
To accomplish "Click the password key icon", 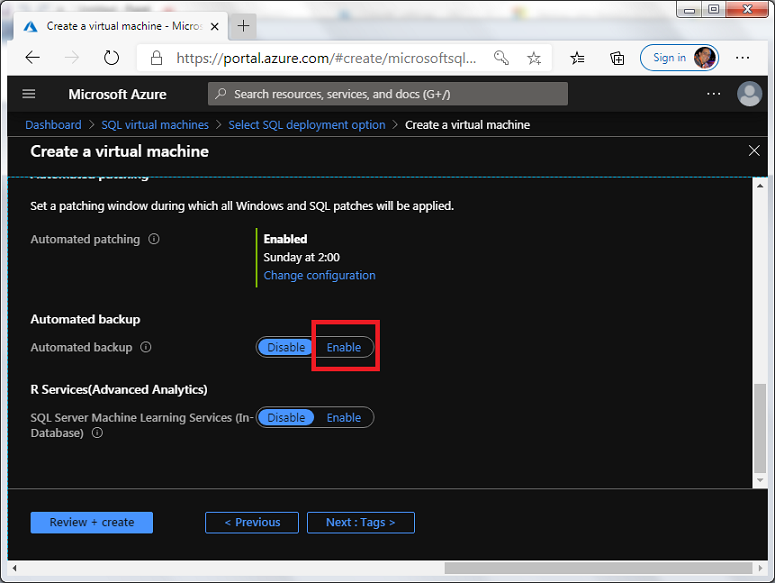I will coord(501,58).
